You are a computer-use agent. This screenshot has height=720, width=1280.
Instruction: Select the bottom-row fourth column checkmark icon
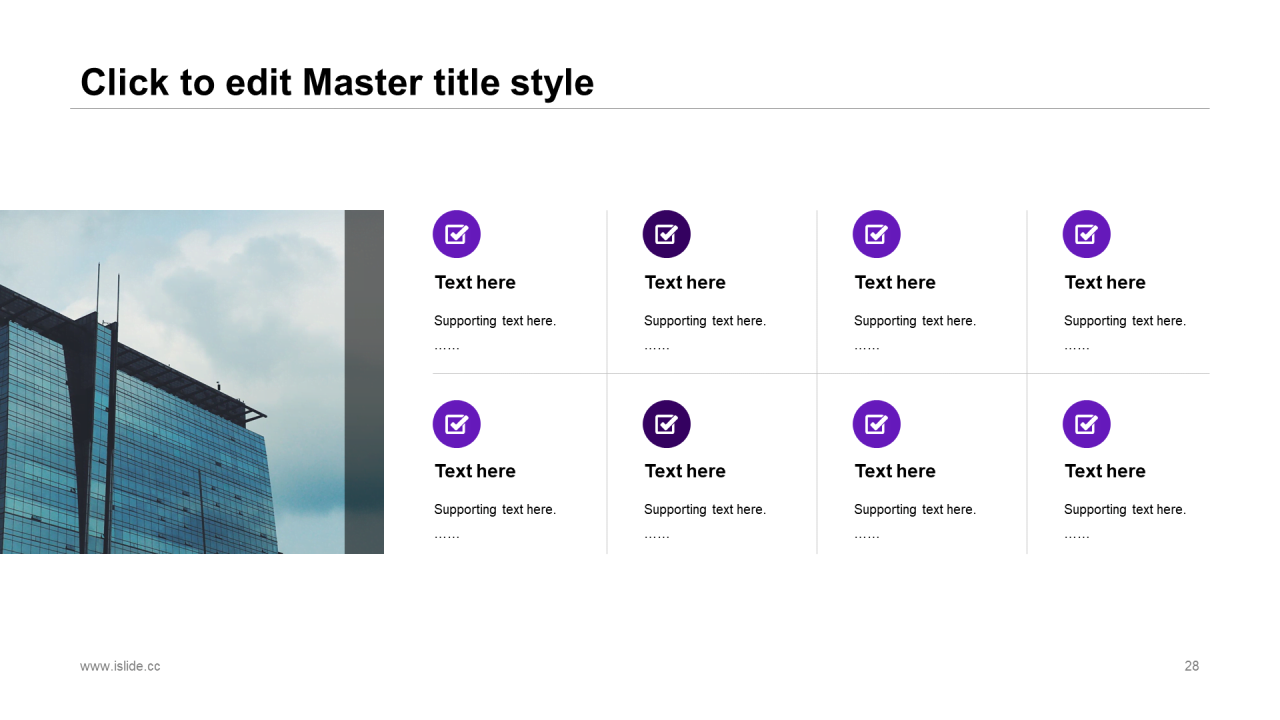pyautogui.click(x=1086, y=424)
